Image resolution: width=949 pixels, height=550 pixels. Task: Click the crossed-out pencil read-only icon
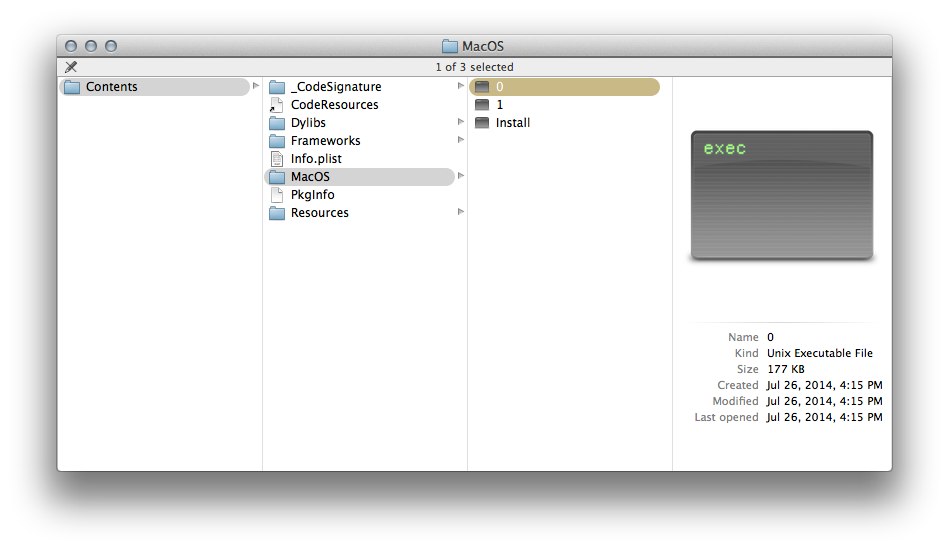pos(71,67)
